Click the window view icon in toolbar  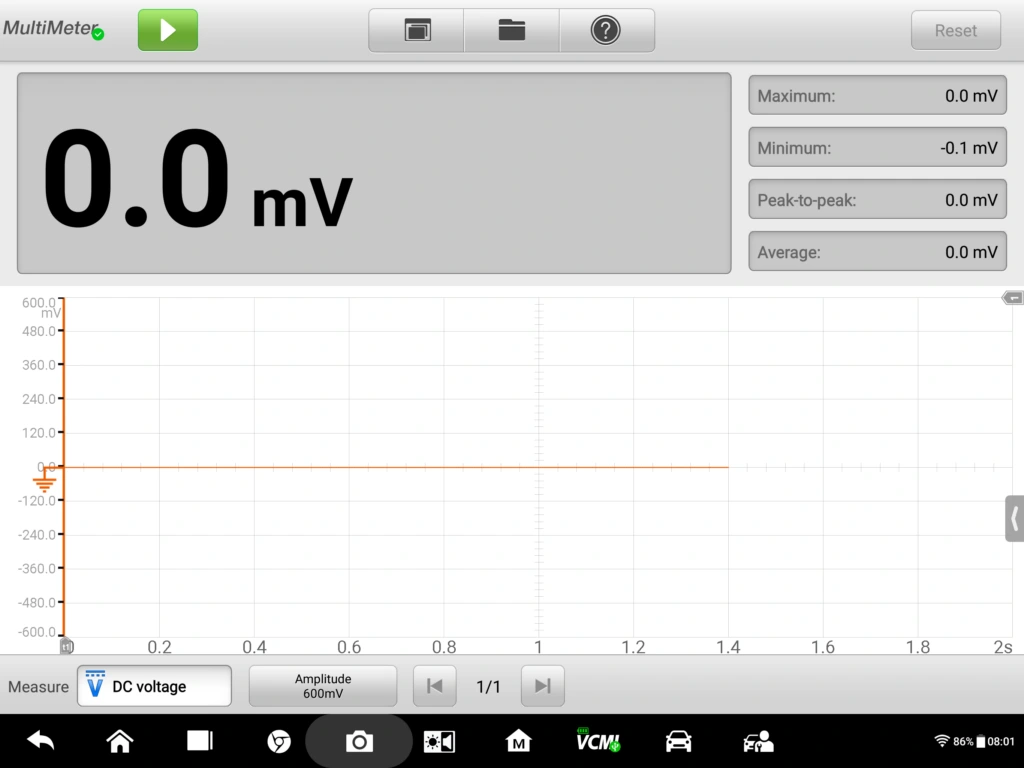417,30
